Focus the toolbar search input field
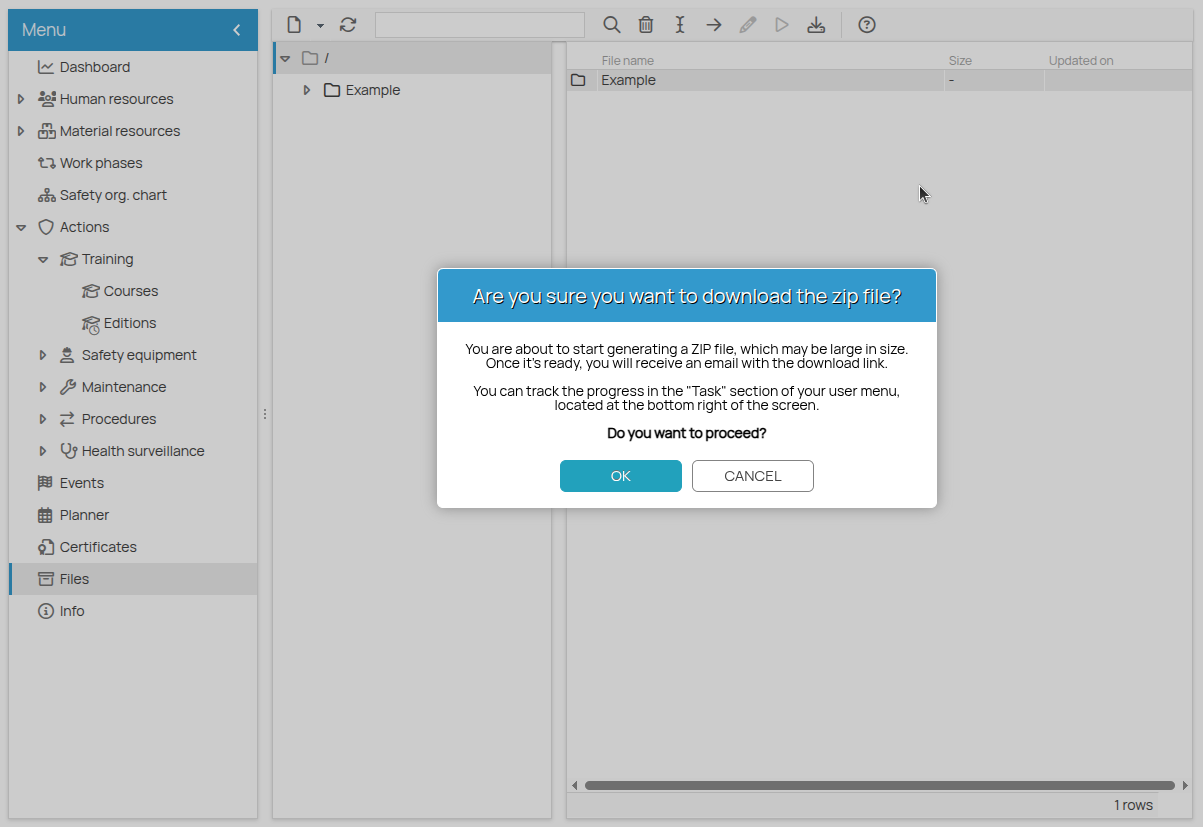The height and width of the screenshot is (827, 1203). (x=480, y=25)
